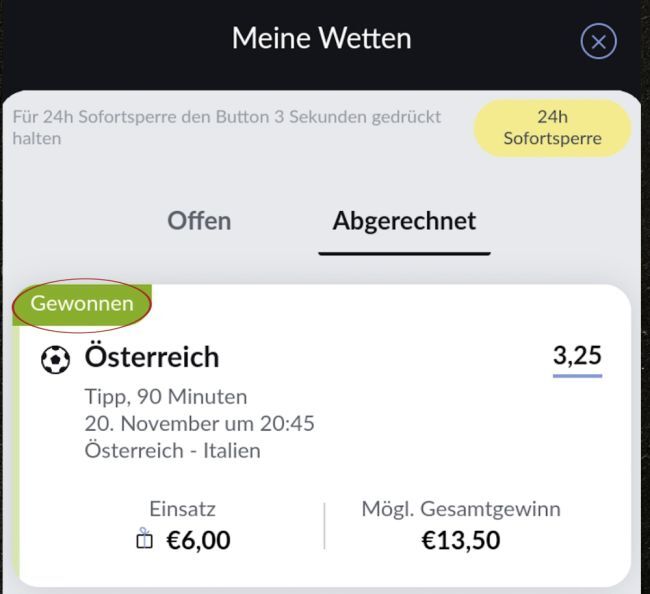Switch to the Offen tab
Image resolution: width=650 pixels, height=594 pixels.
(x=199, y=221)
